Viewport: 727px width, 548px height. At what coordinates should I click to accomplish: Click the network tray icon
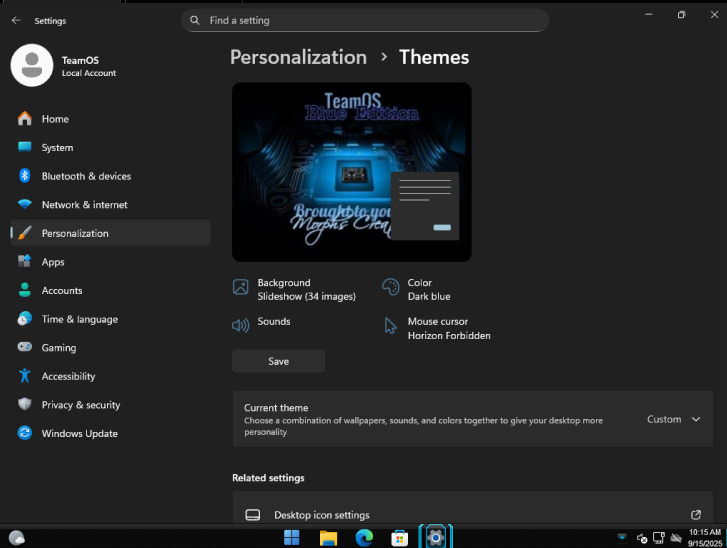[x=658, y=538]
